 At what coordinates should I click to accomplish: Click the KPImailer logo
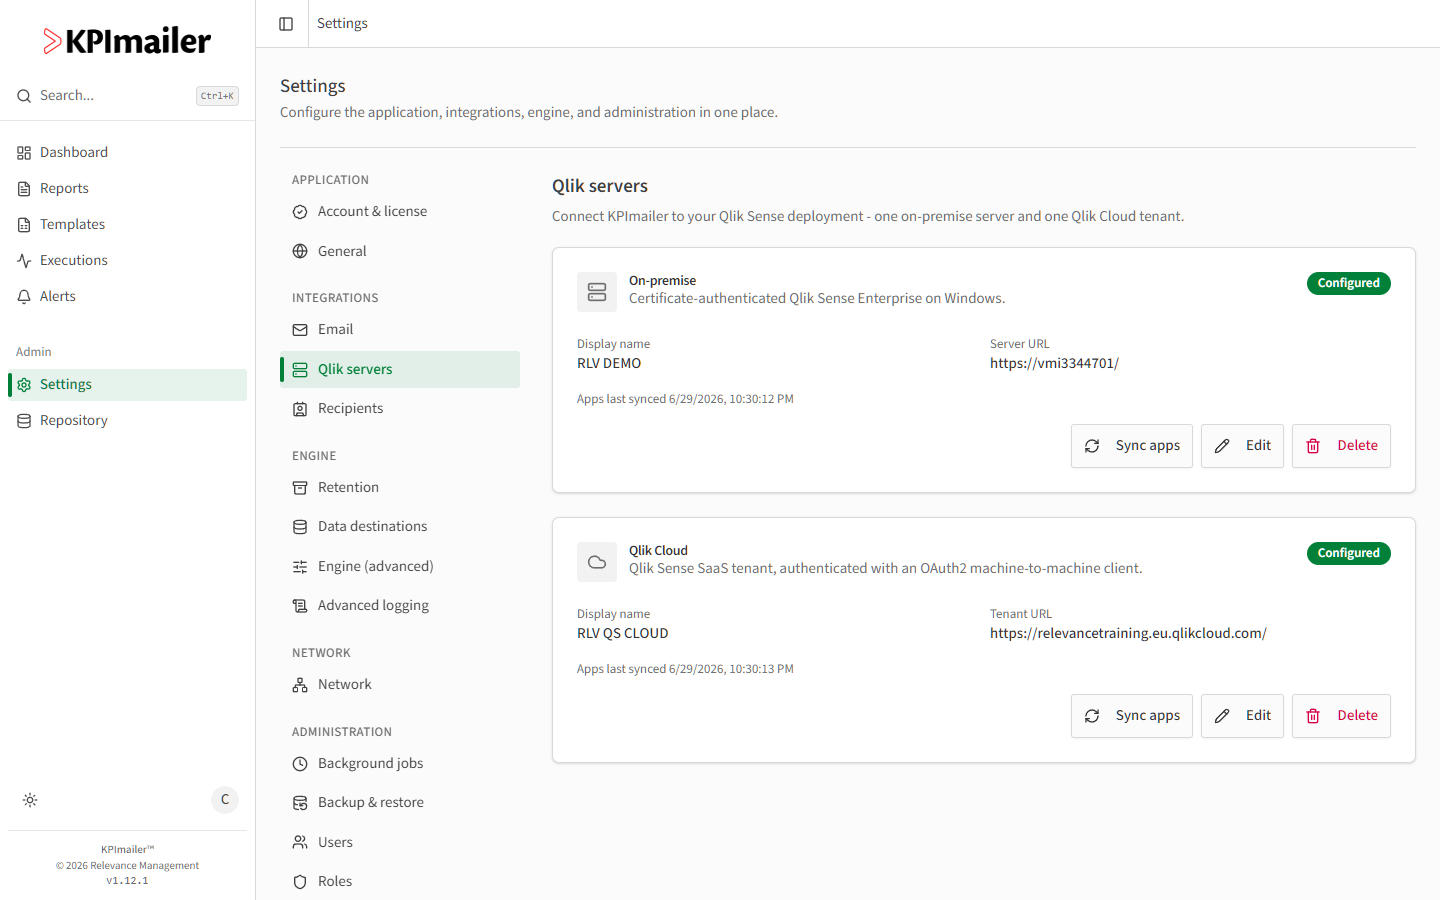coord(127,41)
